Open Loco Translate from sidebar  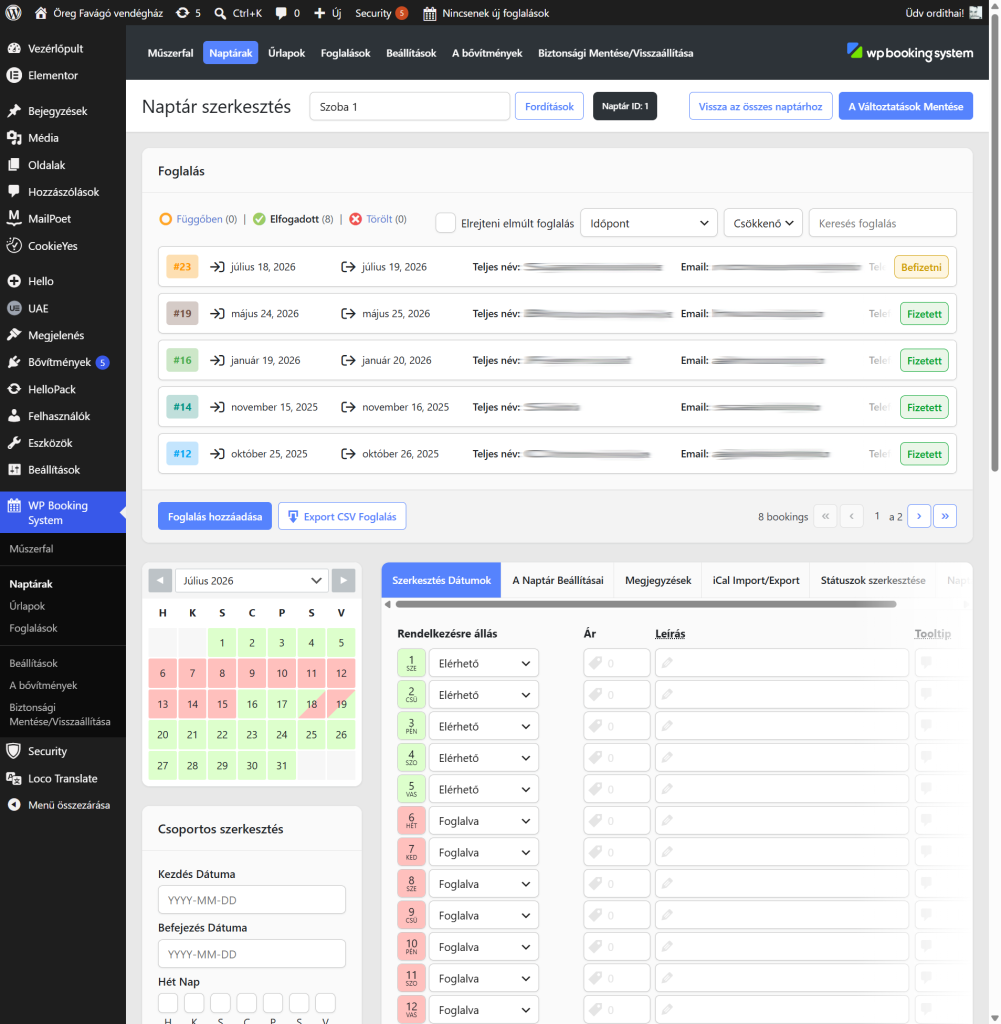click(x=63, y=778)
